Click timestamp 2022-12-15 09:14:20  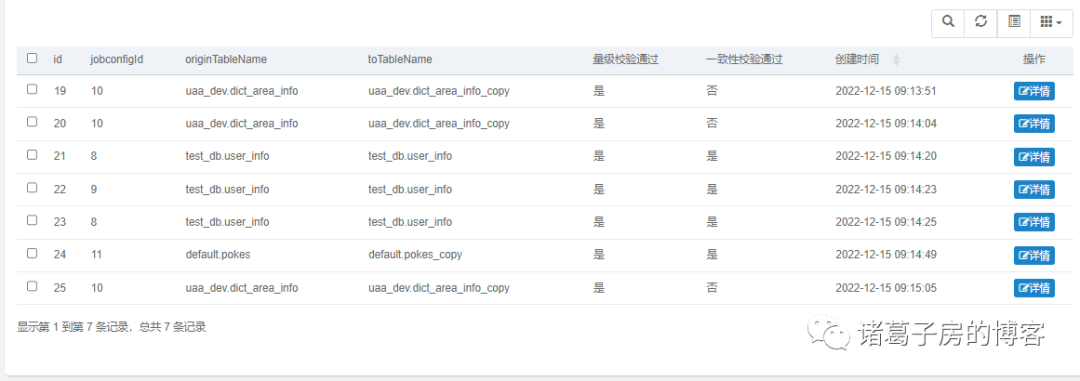coord(886,156)
